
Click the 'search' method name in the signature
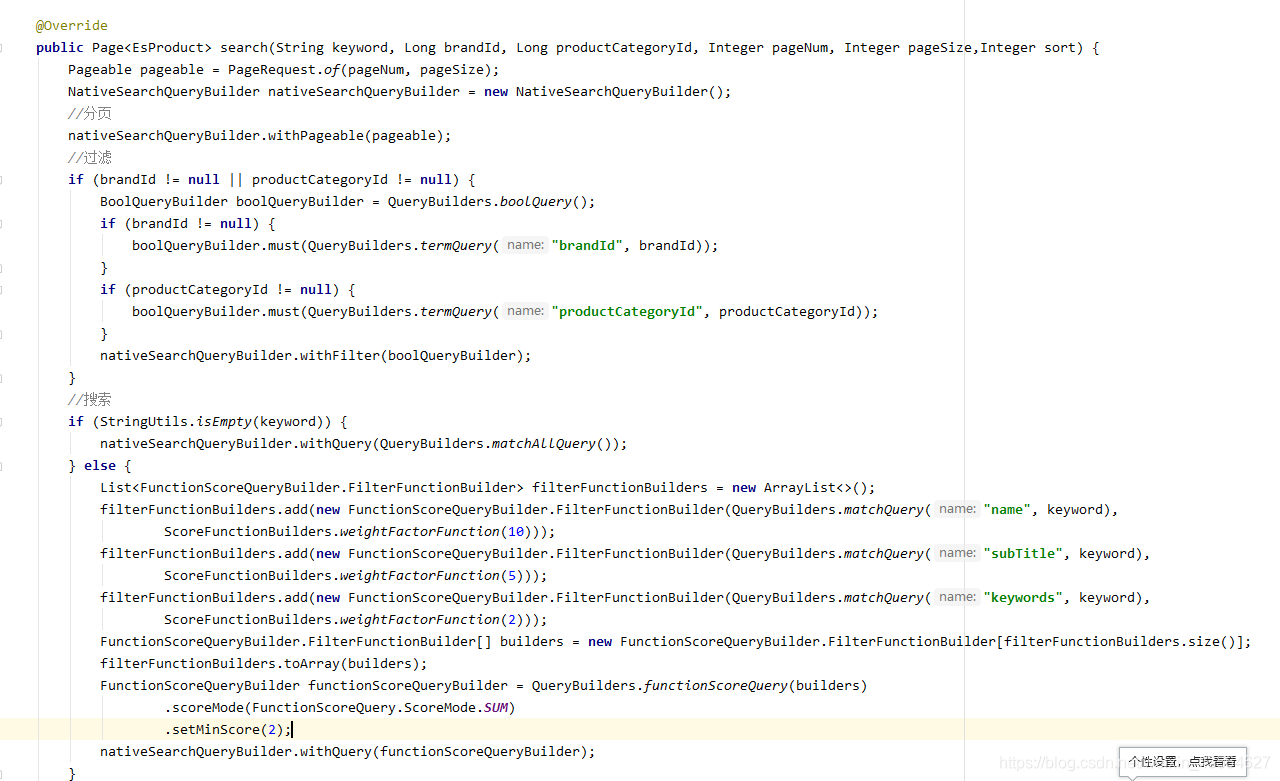(244, 47)
